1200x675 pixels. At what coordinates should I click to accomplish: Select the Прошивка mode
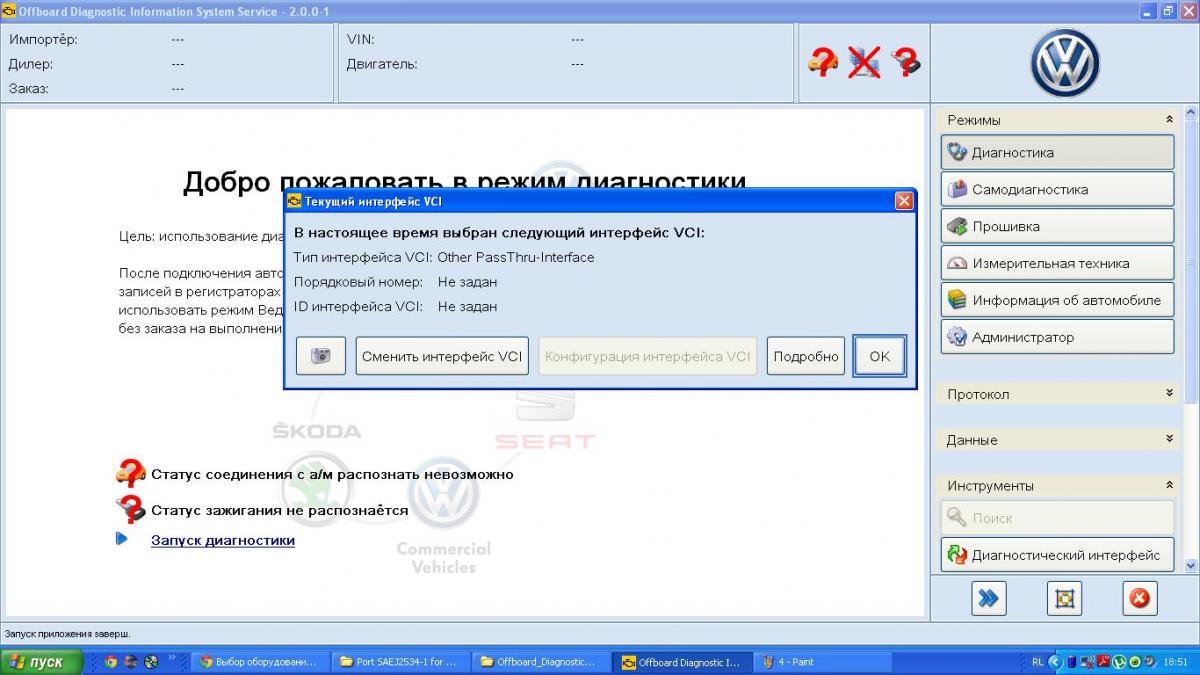1057,226
